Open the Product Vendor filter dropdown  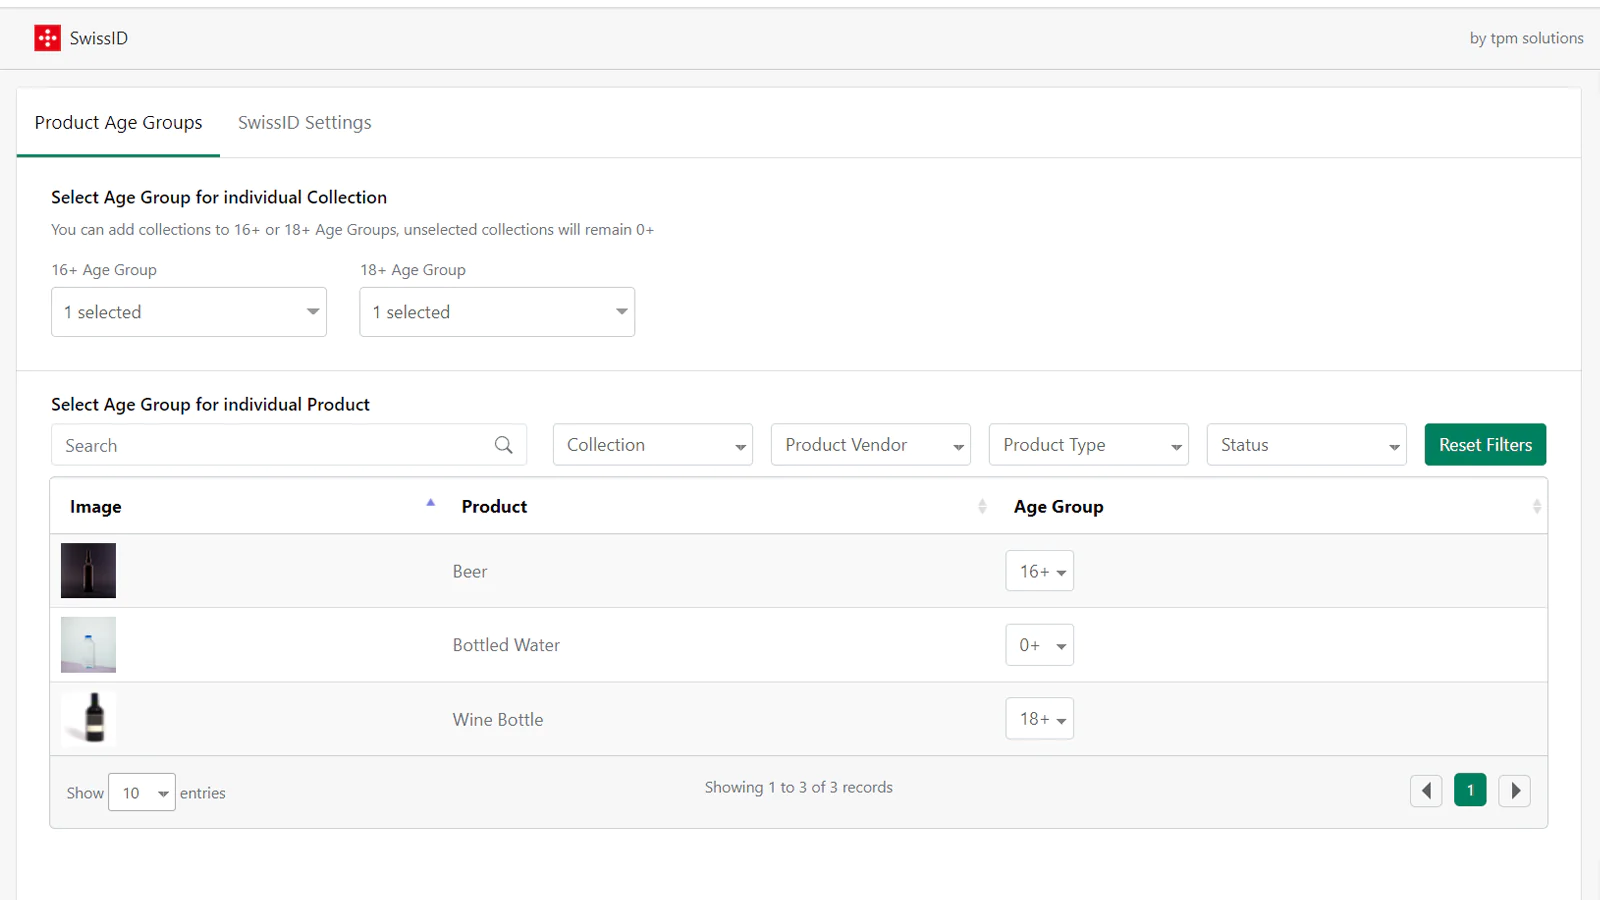(870, 445)
